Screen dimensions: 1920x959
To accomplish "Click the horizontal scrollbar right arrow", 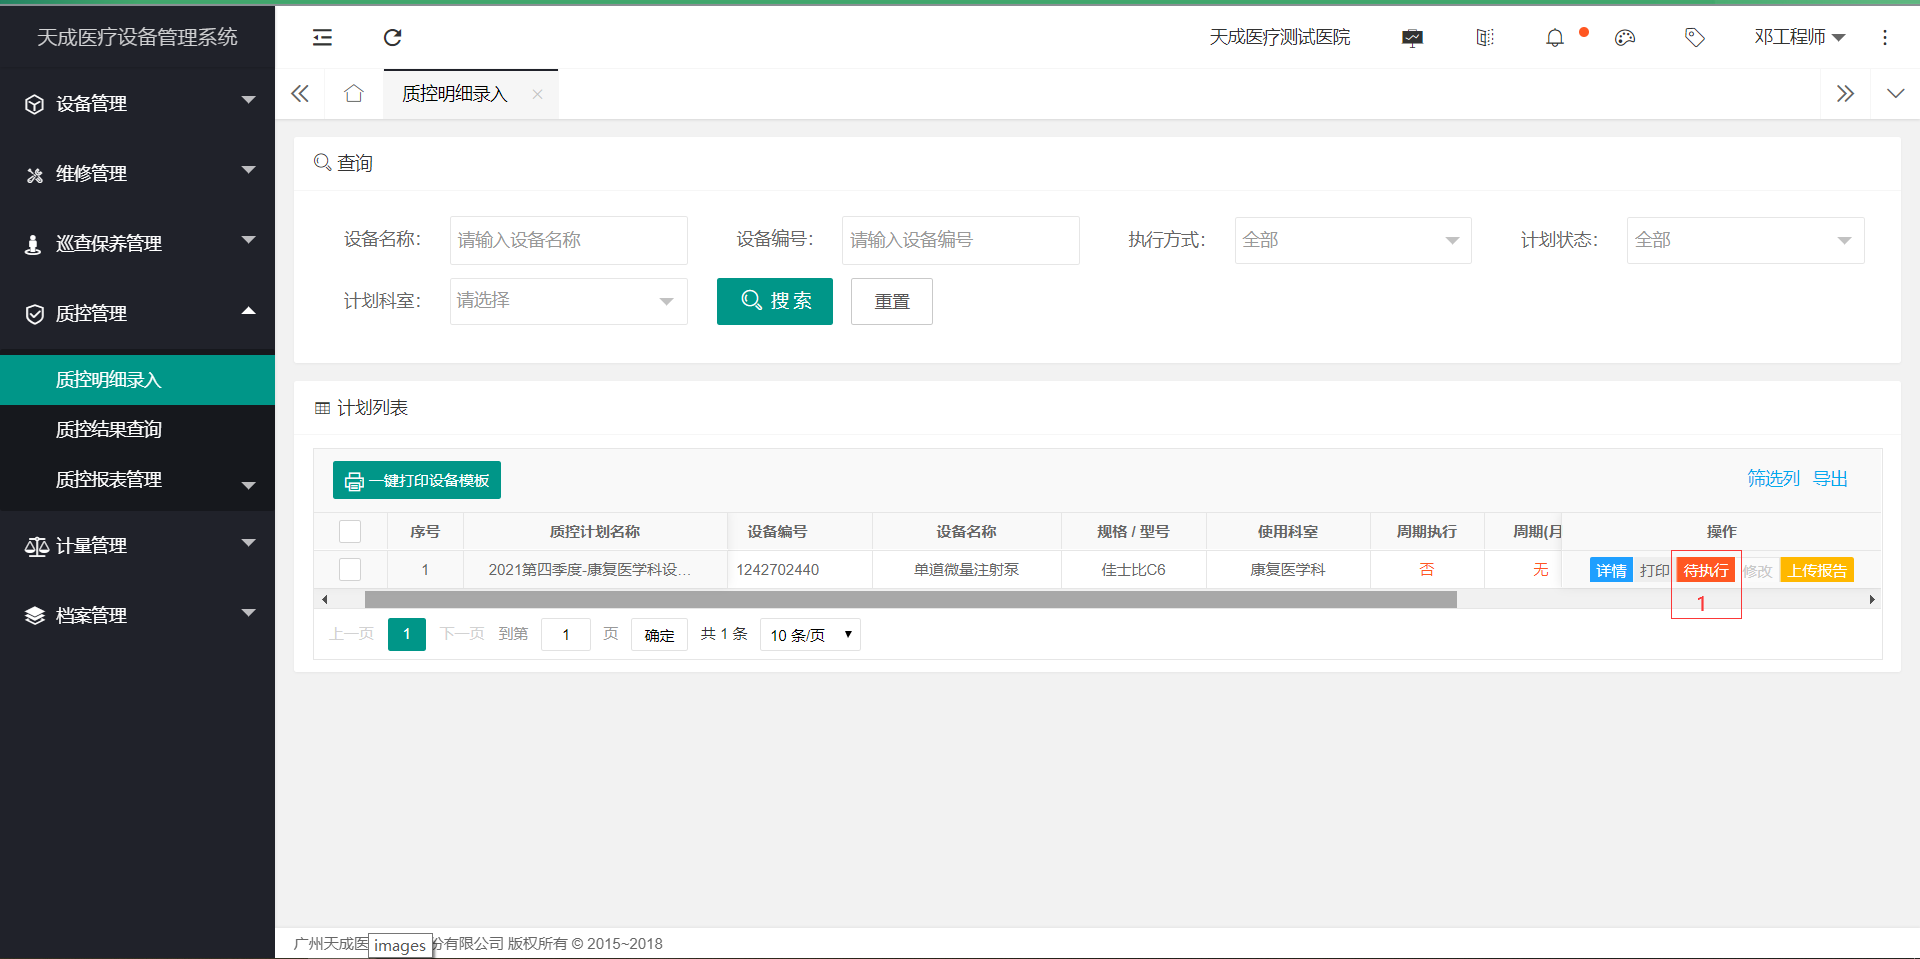I will [1872, 600].
